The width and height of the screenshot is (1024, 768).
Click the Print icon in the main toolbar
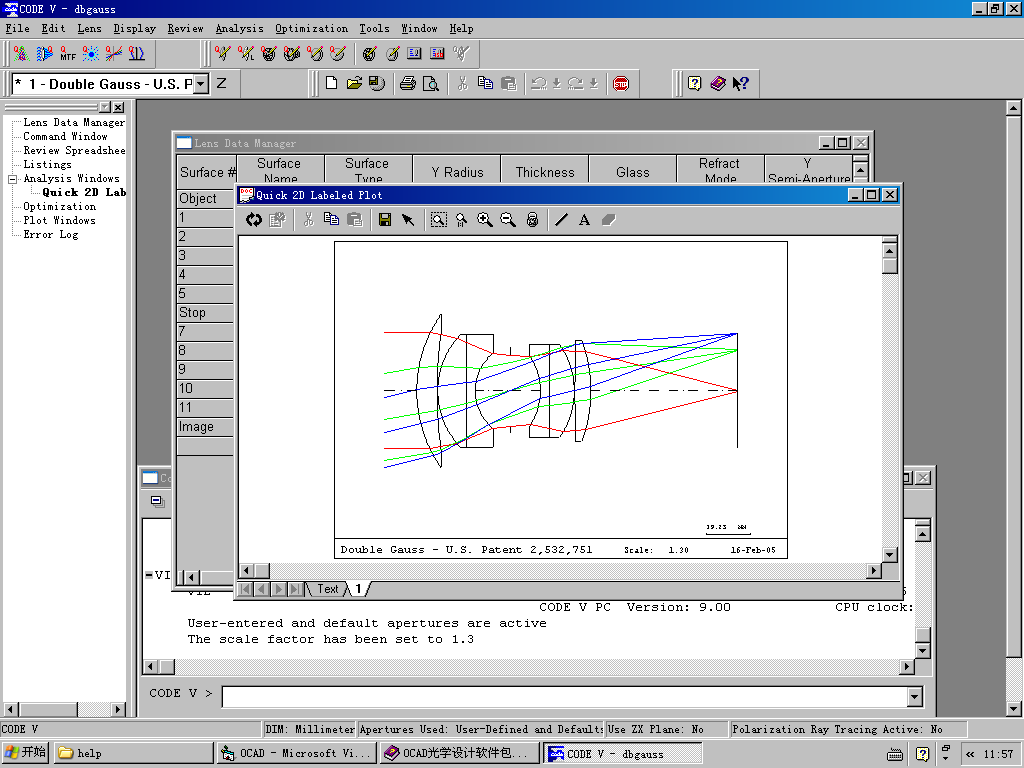coord(407,84)
